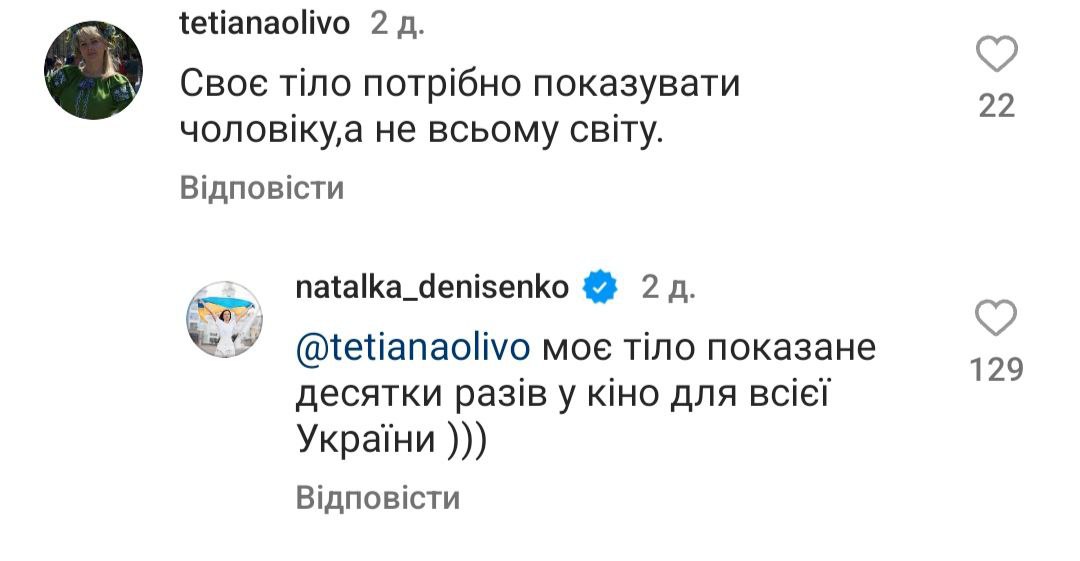View the 129 likes count

tap(997, 371)
